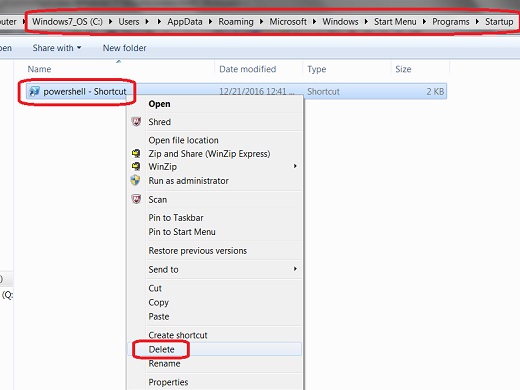The width and height of the screenshot is (520, 390).
Task: Expand arrow after Microsoft breadcrumb
Action: pos(314,22)
